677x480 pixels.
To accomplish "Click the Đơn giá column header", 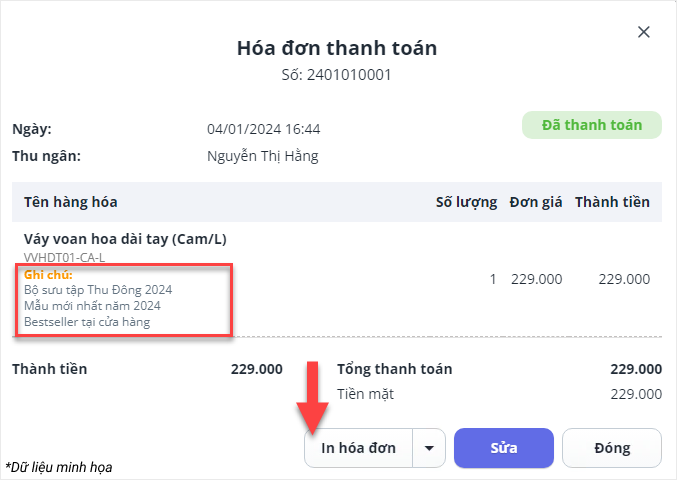I will pyautogui.click(x=537, y=202).
